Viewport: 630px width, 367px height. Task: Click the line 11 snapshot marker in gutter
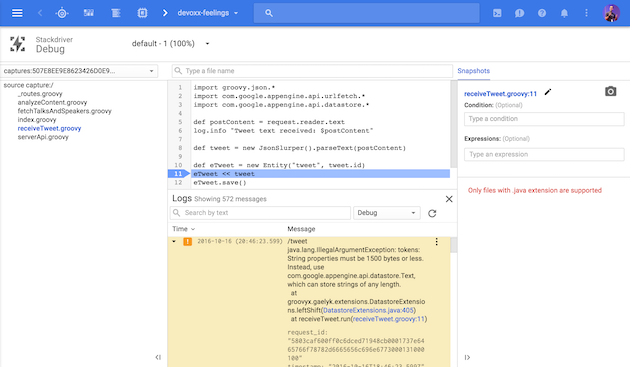pos(179,174)
